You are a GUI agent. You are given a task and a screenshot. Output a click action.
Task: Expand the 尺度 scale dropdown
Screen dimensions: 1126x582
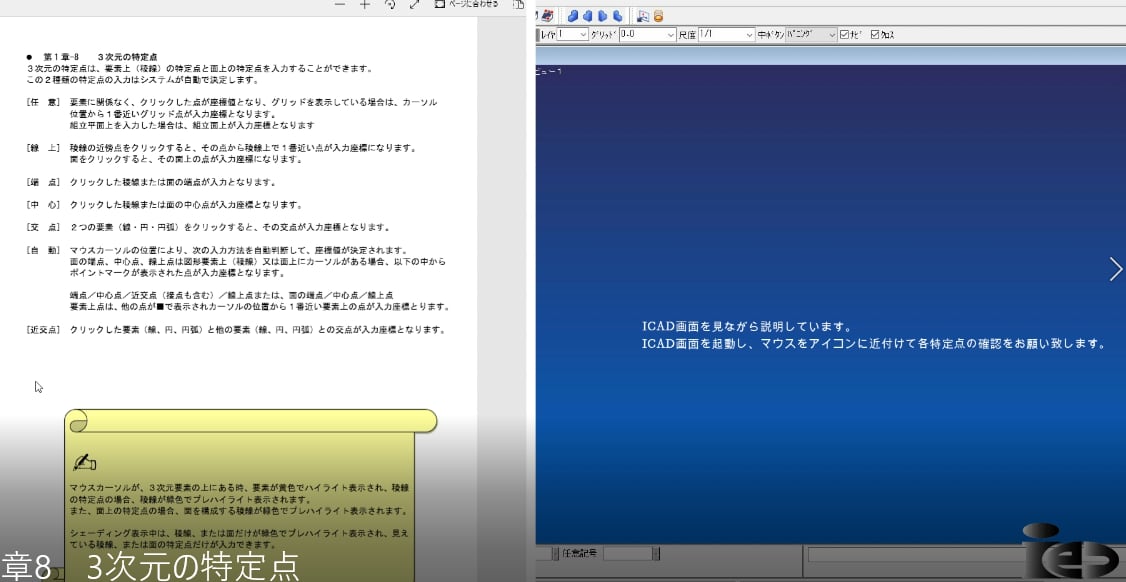coord(748,35)
